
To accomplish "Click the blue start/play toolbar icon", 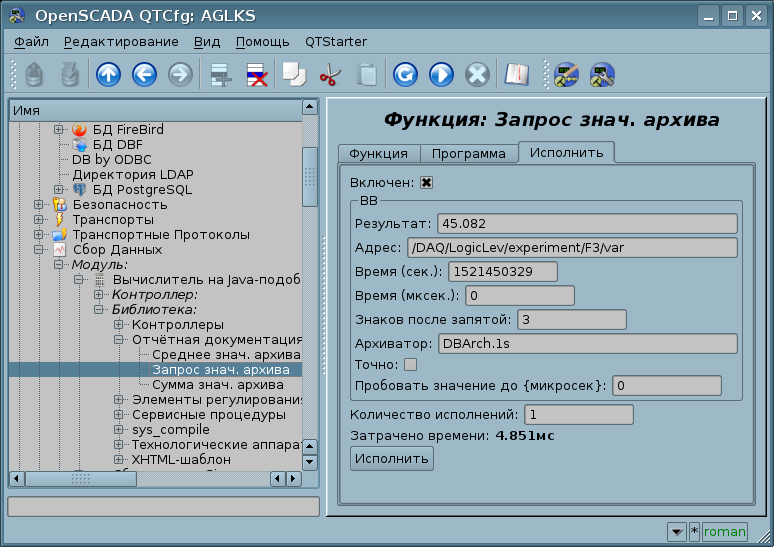I will pyautogui.click(x=441, y=75).
